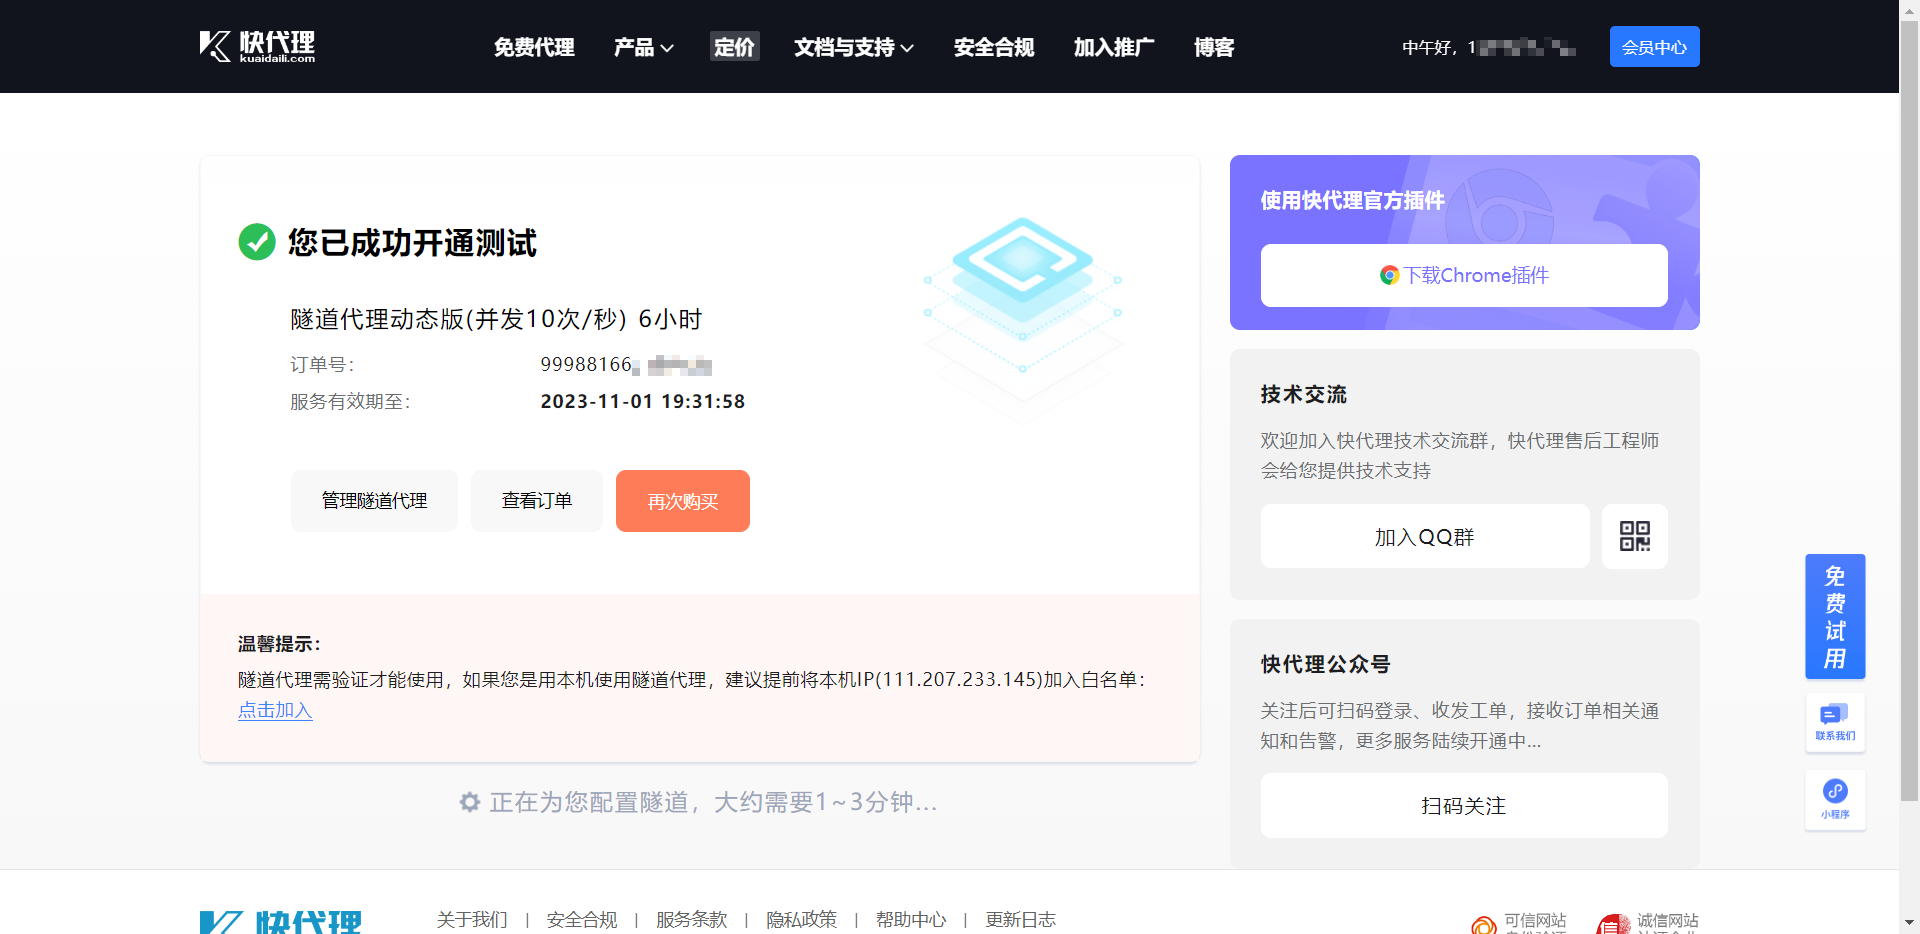This screenshot has height=934, width=1920.
Task: Click the 使用快代理官方插件 banner title
Action: click(x=1352, y=200)
